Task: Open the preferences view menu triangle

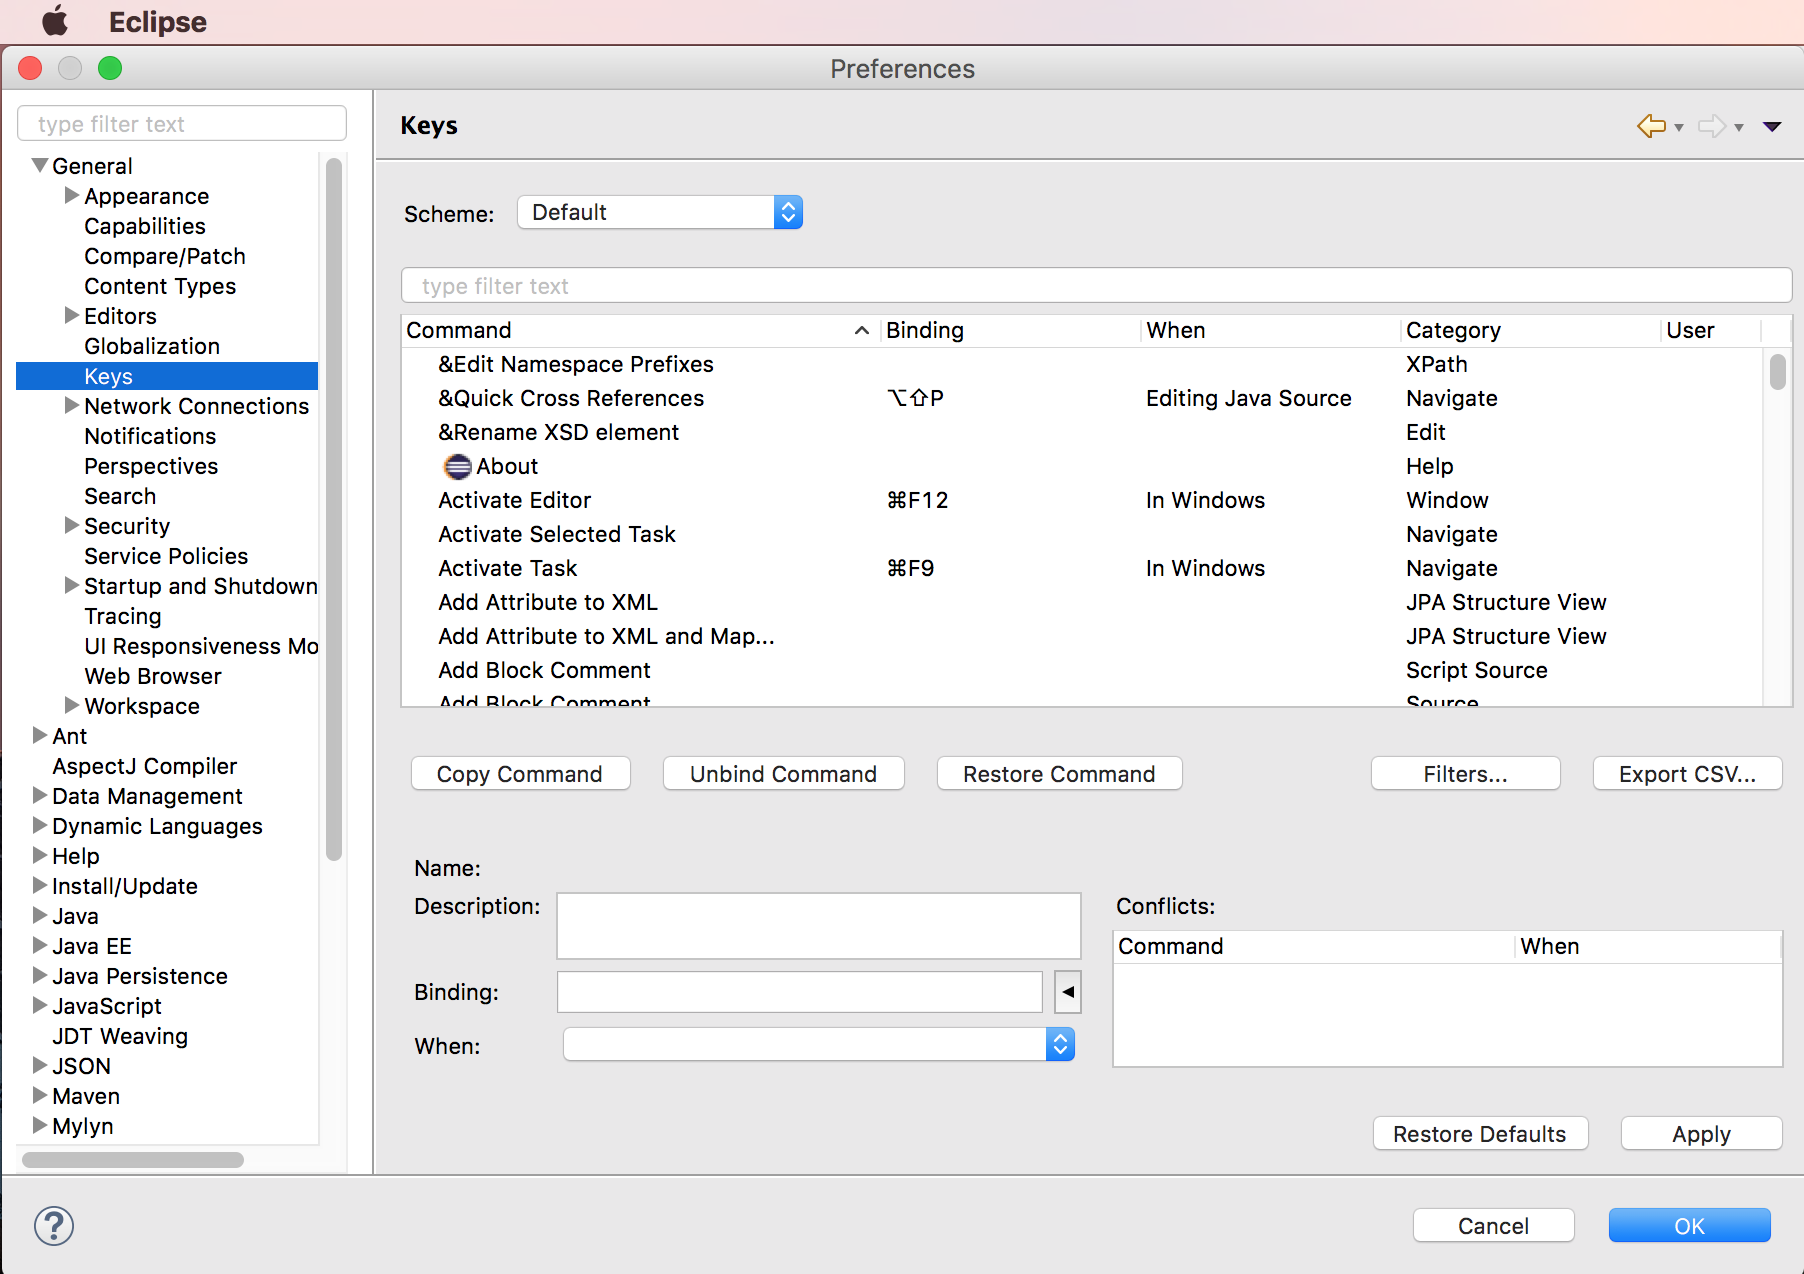Action: click(x=1772, y=126)
